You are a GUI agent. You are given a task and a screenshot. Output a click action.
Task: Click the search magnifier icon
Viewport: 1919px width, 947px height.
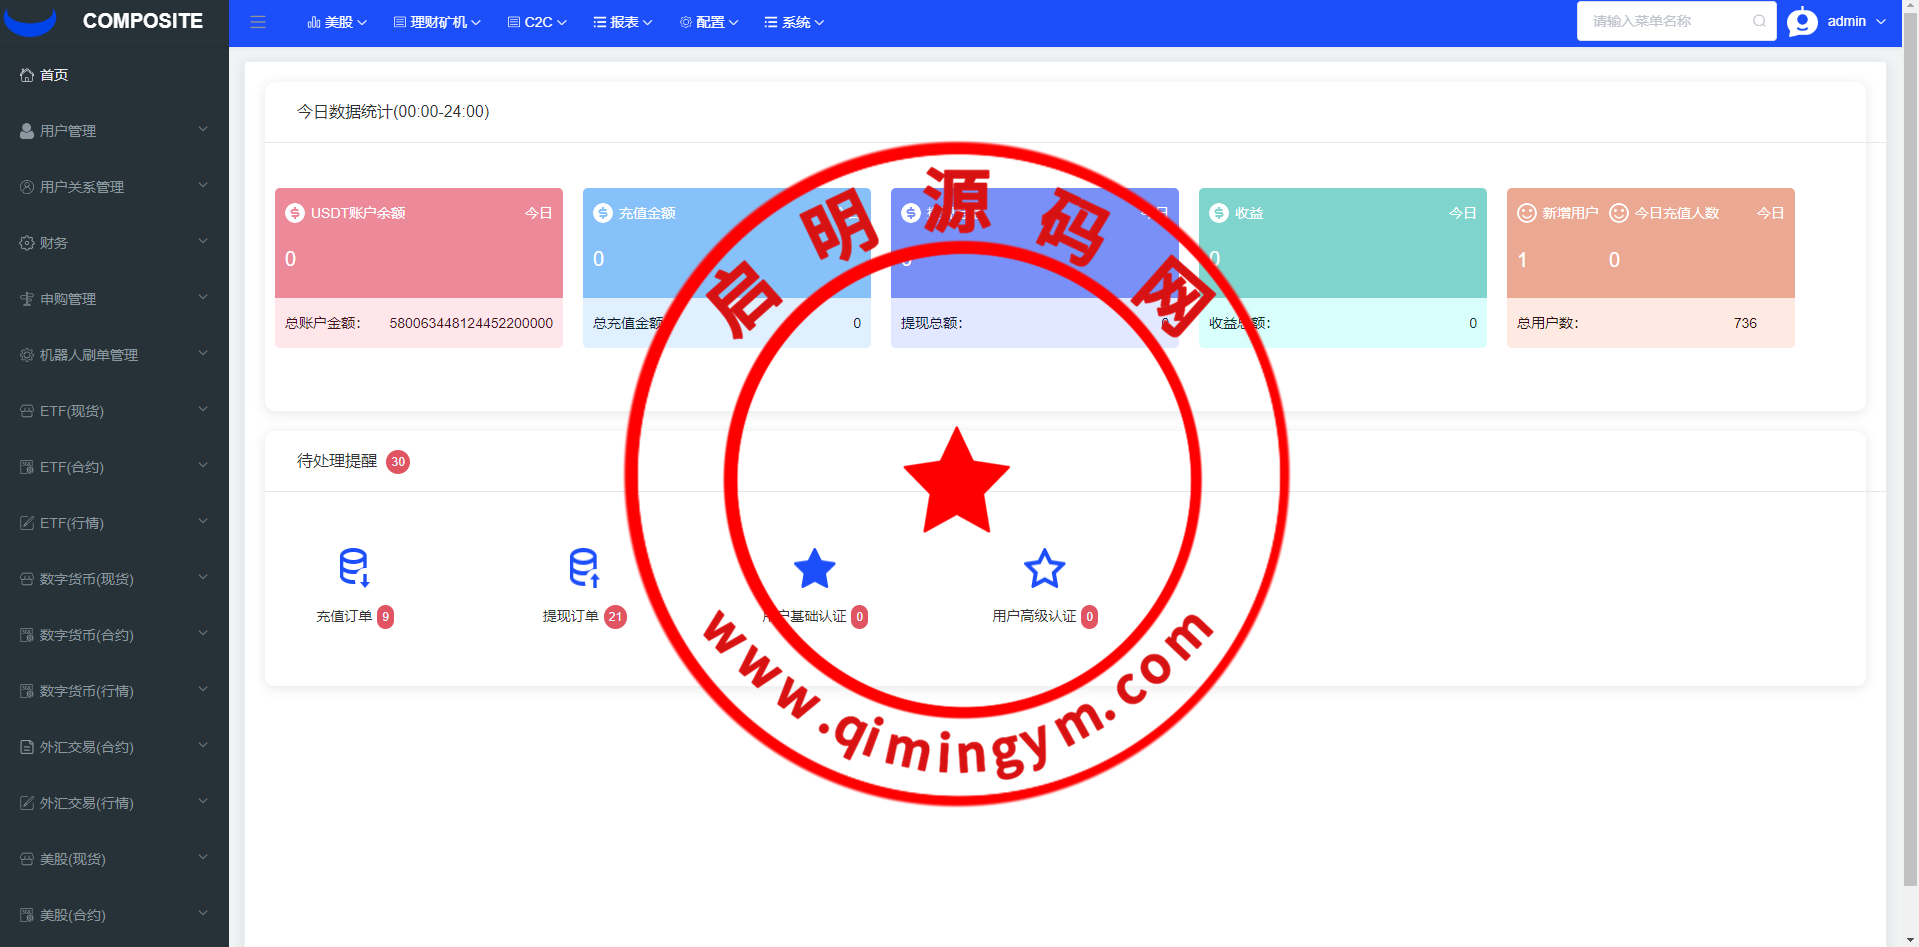1759,21
